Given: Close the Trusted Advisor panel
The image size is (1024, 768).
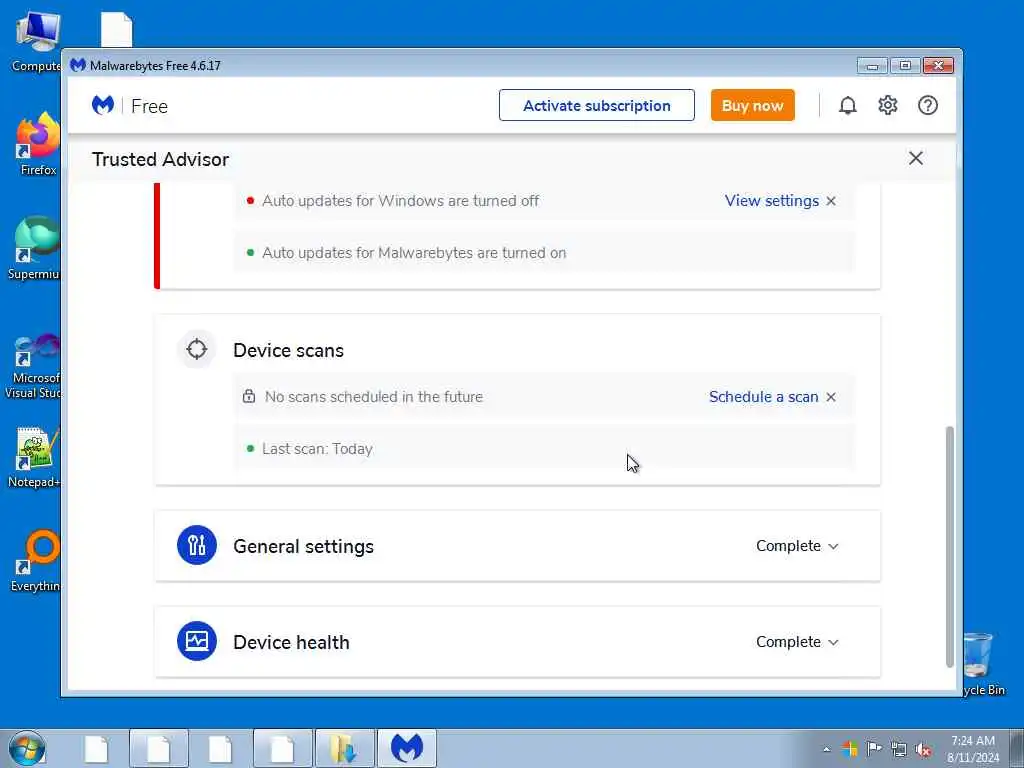Looking at the screenshot, I should [916, 158].
